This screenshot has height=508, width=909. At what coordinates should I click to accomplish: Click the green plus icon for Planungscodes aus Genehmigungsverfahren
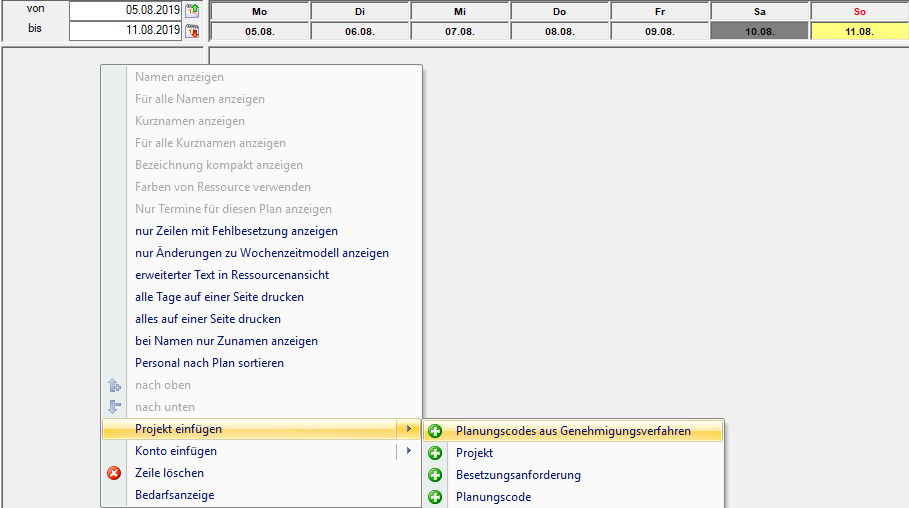pos(435,431)
